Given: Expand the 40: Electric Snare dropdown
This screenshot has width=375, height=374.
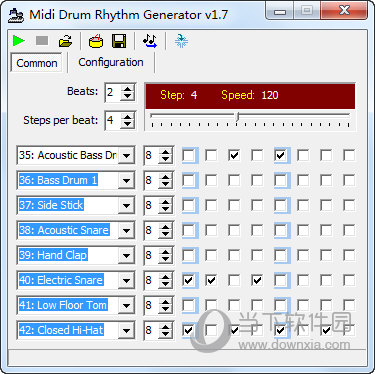Looking at the screenshot, I should (x=126, y=280).
